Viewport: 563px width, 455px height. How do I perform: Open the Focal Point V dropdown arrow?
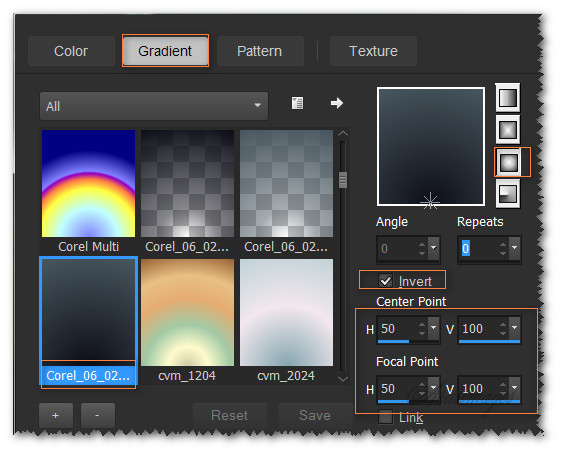pos(515,388)
